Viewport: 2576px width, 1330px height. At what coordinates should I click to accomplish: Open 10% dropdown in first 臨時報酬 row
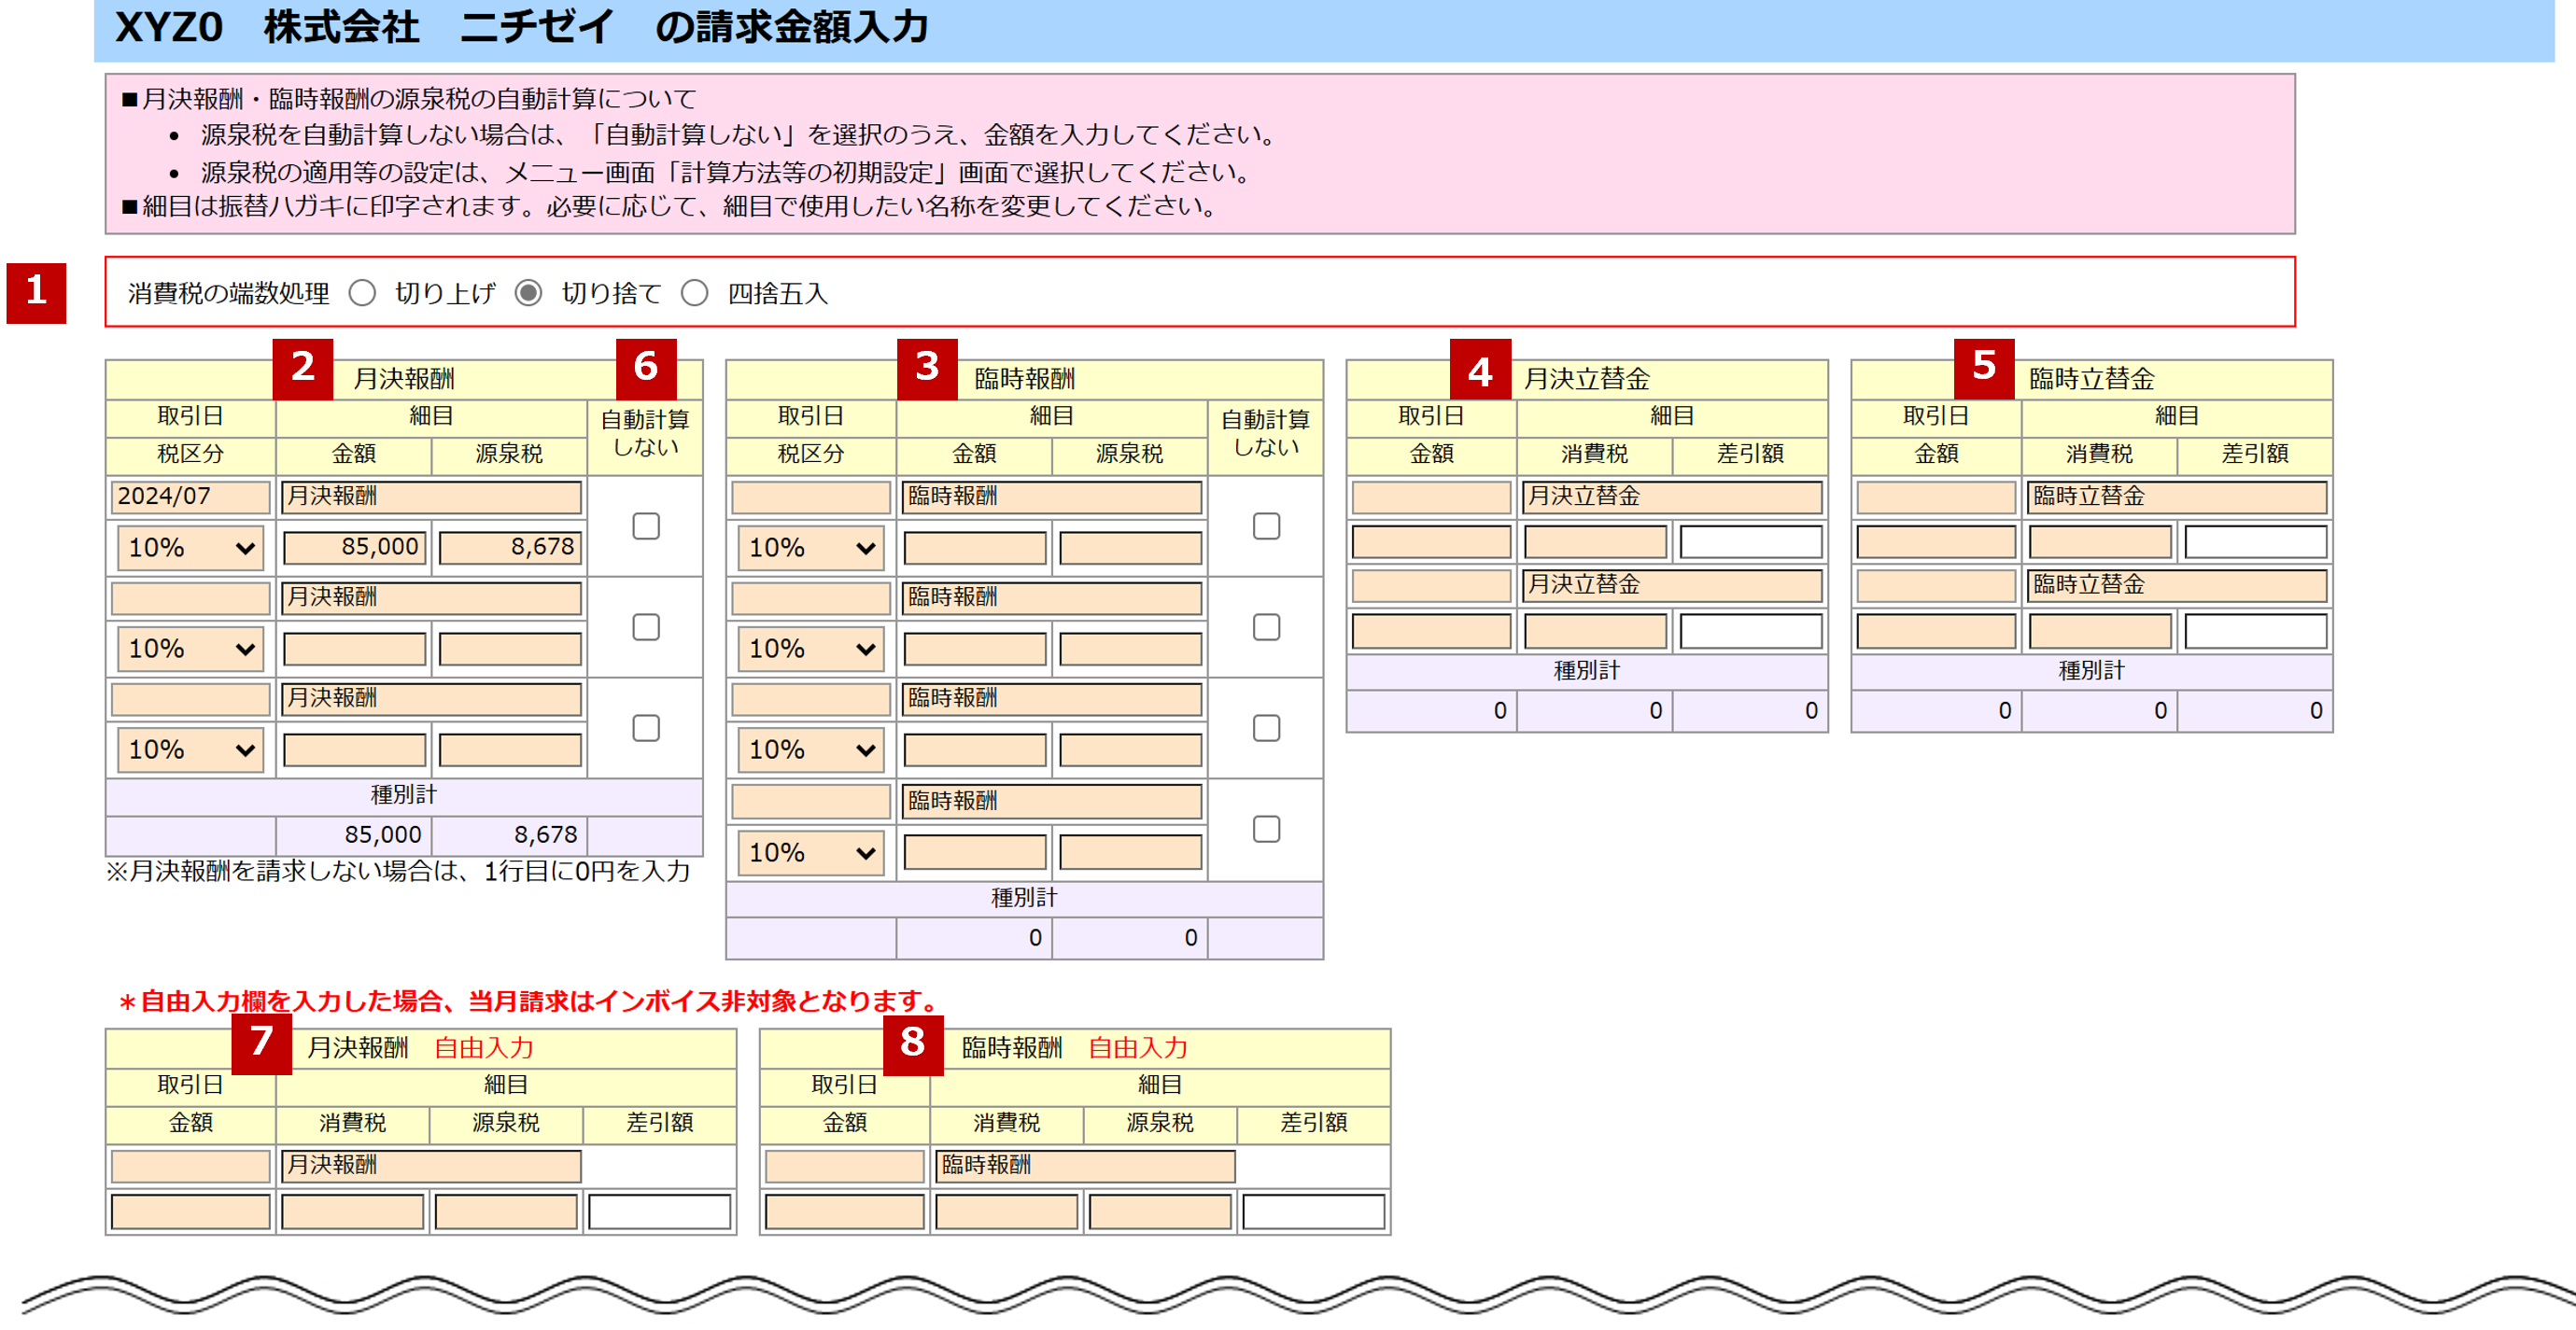(x=810, y=548)
